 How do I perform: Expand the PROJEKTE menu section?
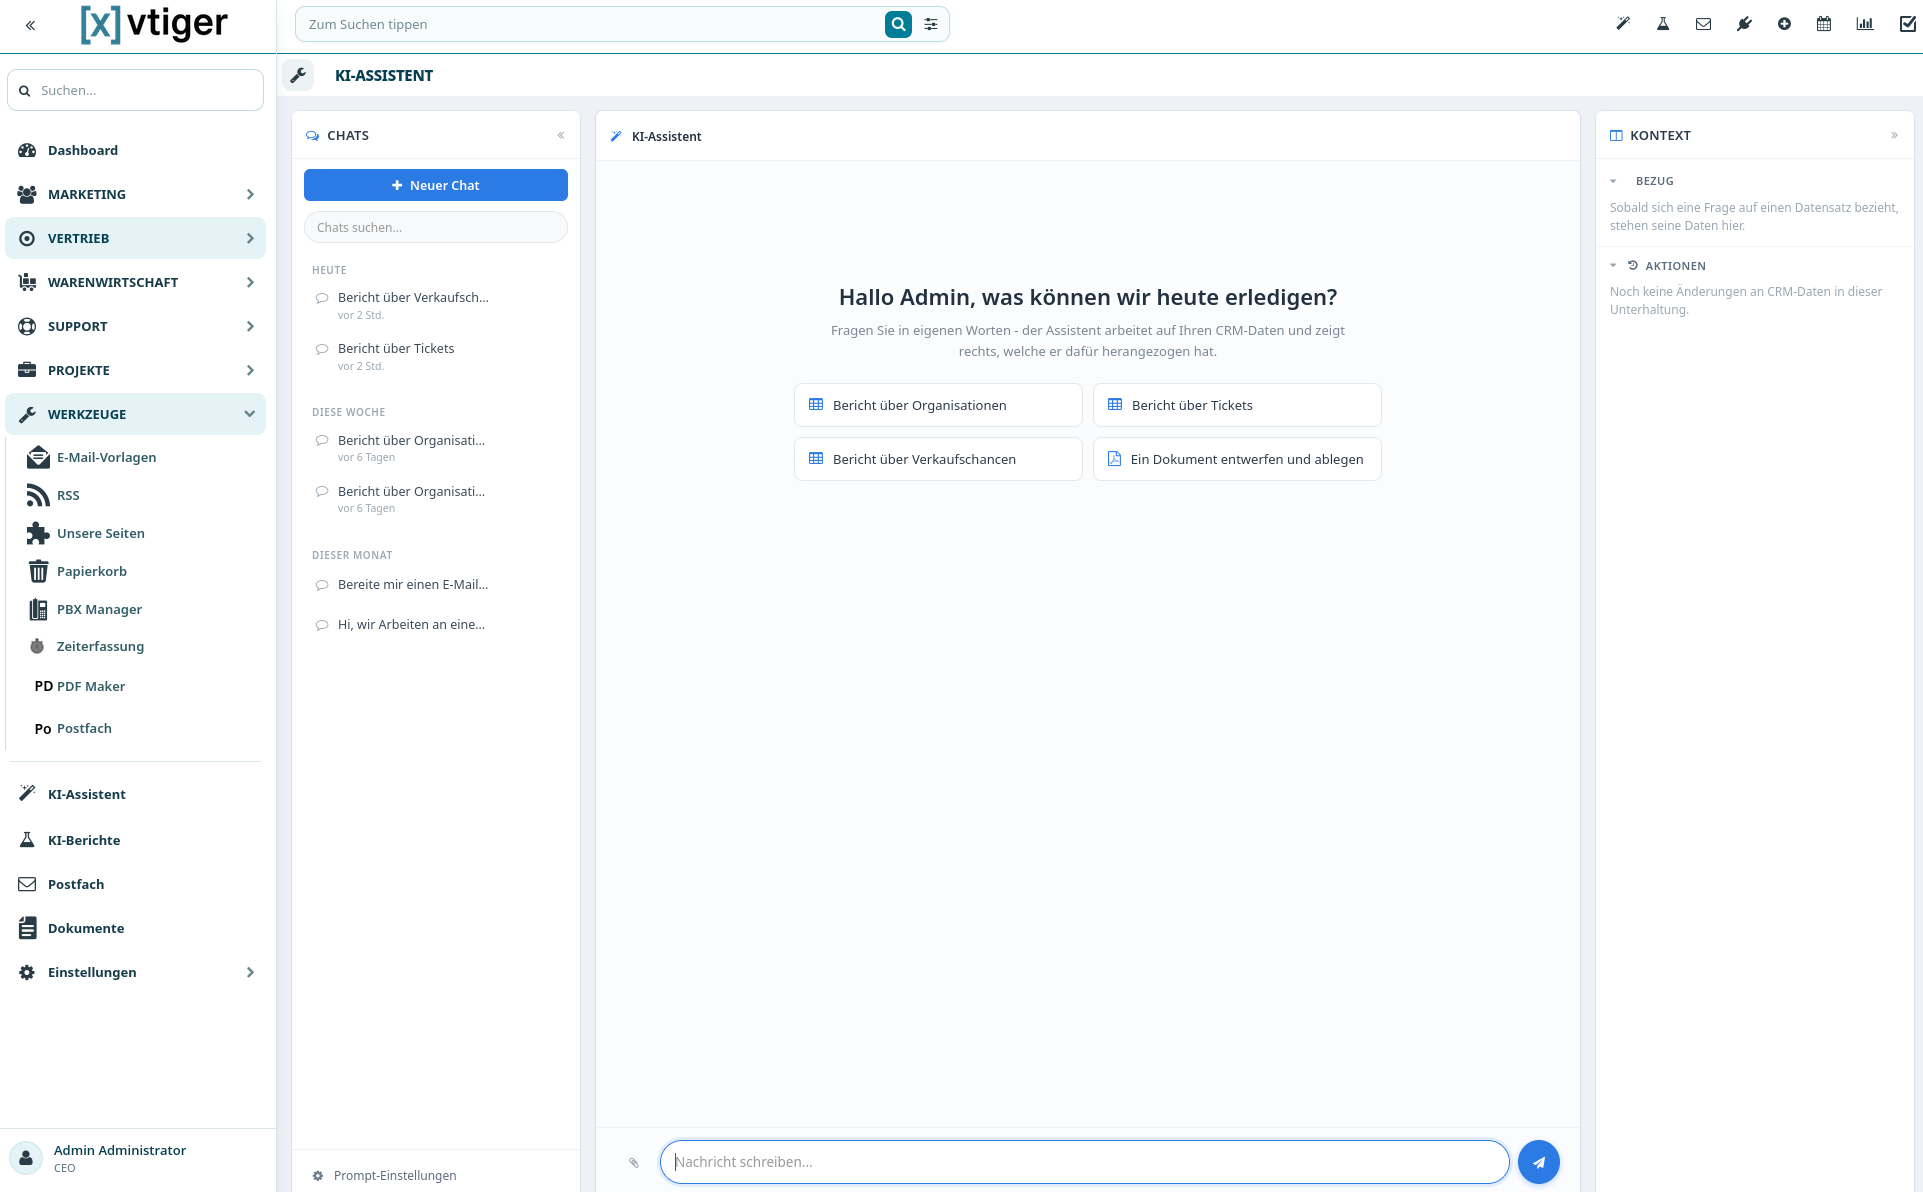point(135,370)
